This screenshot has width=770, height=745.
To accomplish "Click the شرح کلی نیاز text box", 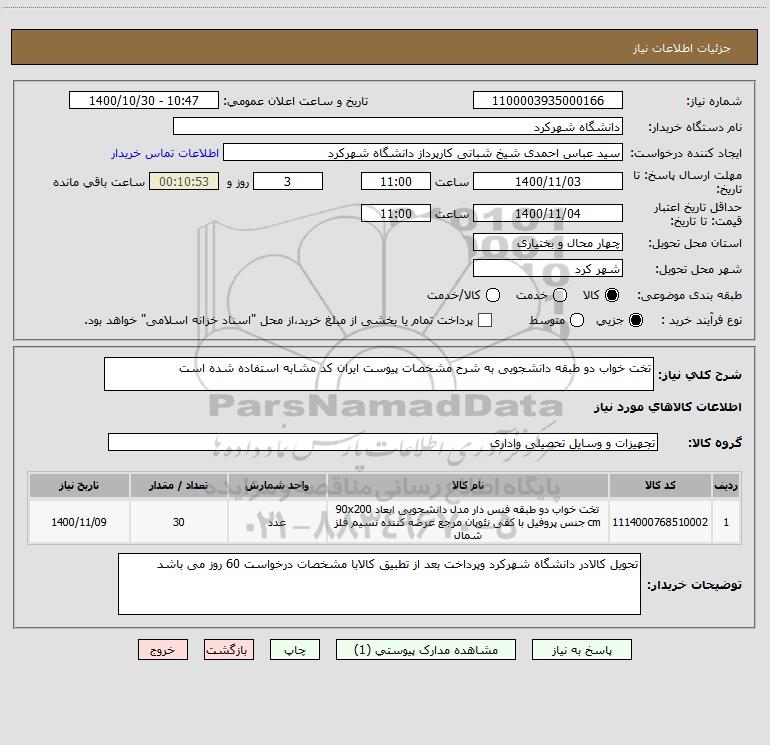I will click(x=379, y=374).
